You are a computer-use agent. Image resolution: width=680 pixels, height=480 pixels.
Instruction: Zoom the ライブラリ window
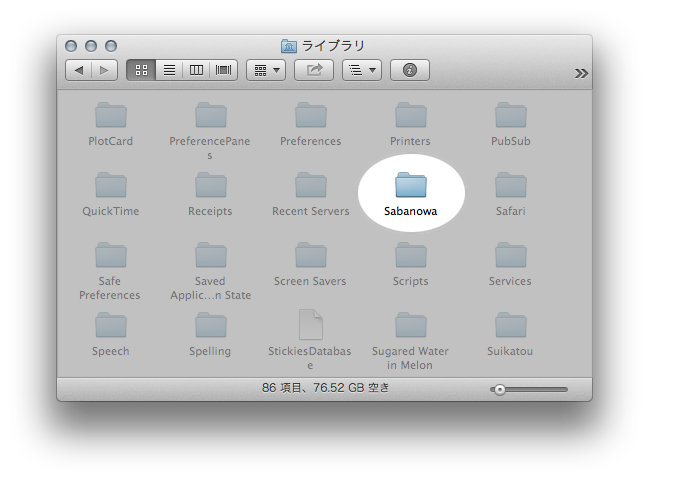[x=111, y=46]
